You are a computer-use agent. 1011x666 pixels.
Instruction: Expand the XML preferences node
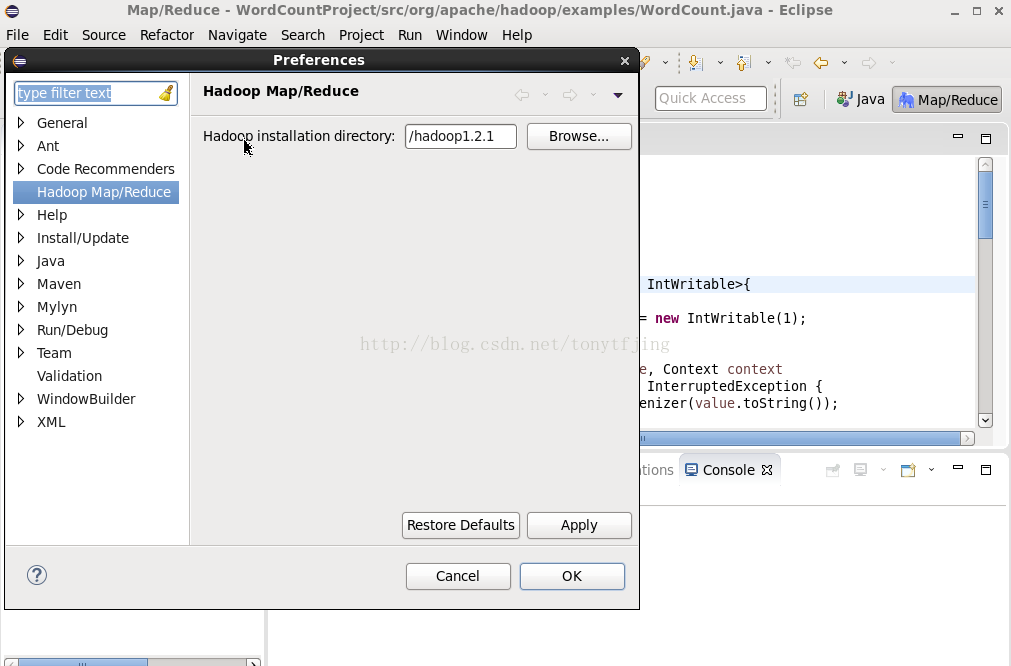click(21, 422)
